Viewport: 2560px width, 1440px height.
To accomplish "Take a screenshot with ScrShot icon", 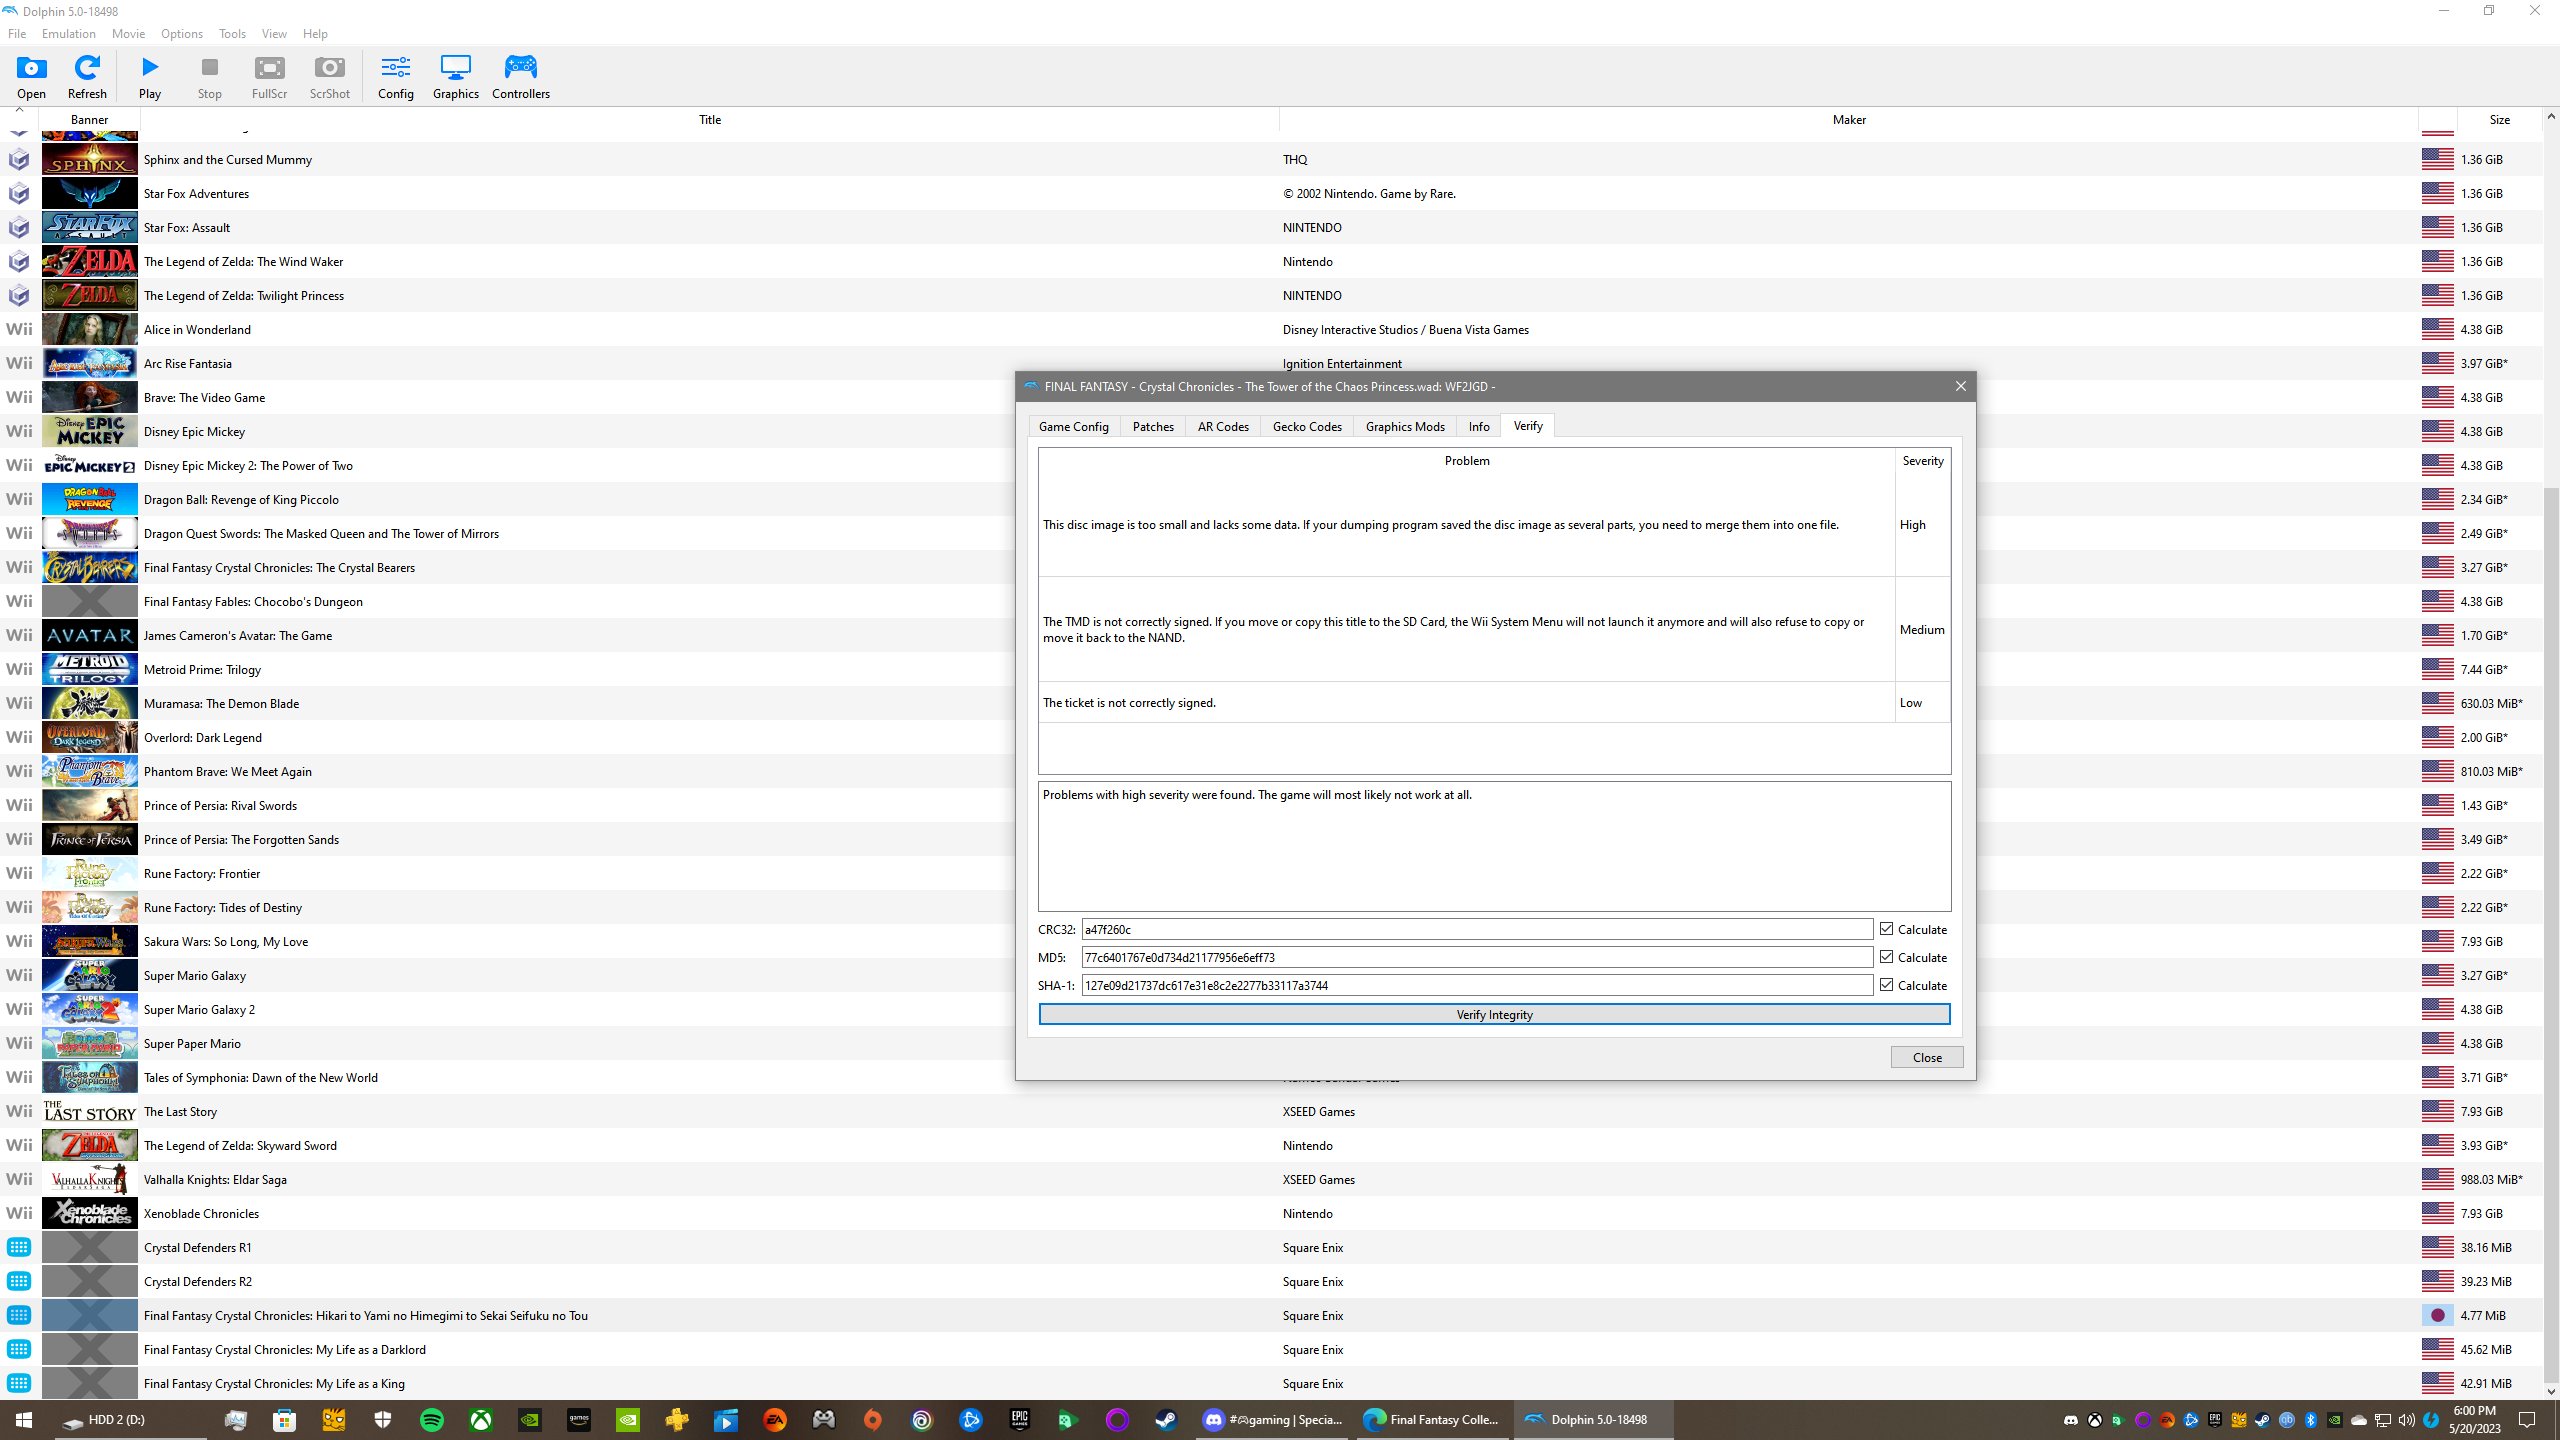I will coord(330,77).
